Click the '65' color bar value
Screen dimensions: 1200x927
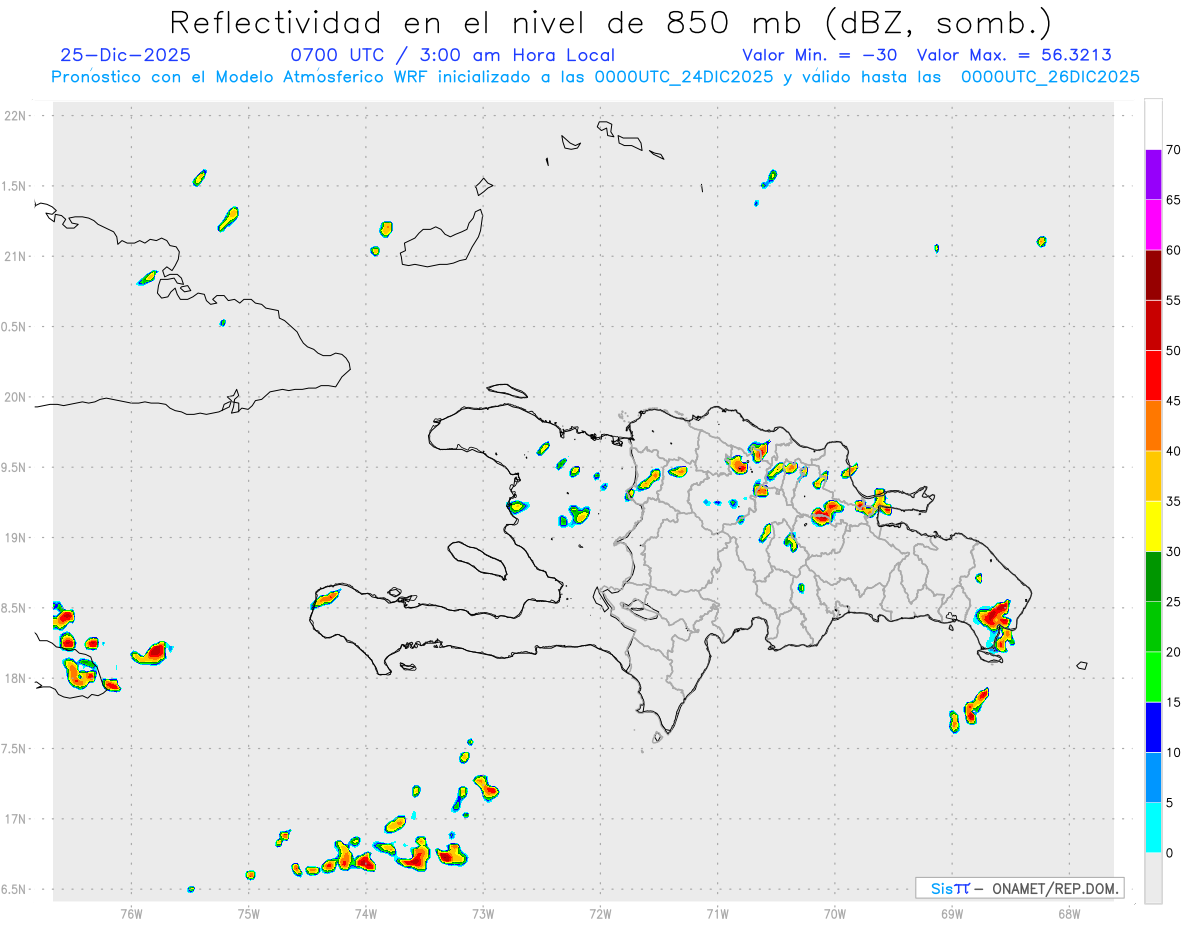(1173, 200)
